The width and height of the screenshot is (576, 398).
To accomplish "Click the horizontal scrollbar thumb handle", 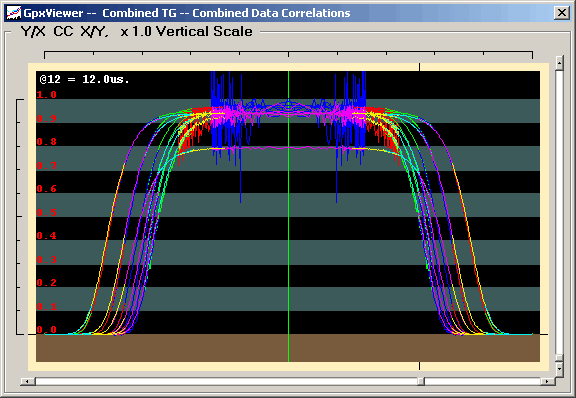I will click(421, 381).
